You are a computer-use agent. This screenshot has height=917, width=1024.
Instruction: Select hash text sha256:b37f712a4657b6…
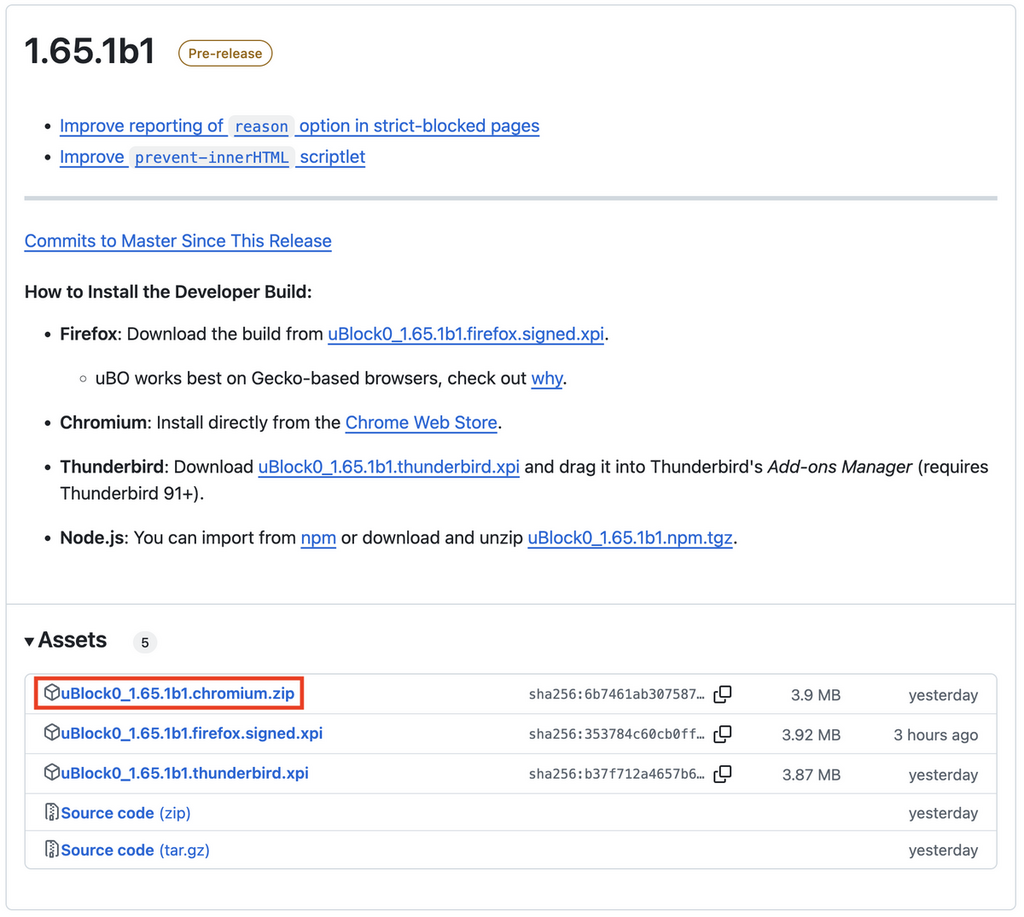pos(616,774)
